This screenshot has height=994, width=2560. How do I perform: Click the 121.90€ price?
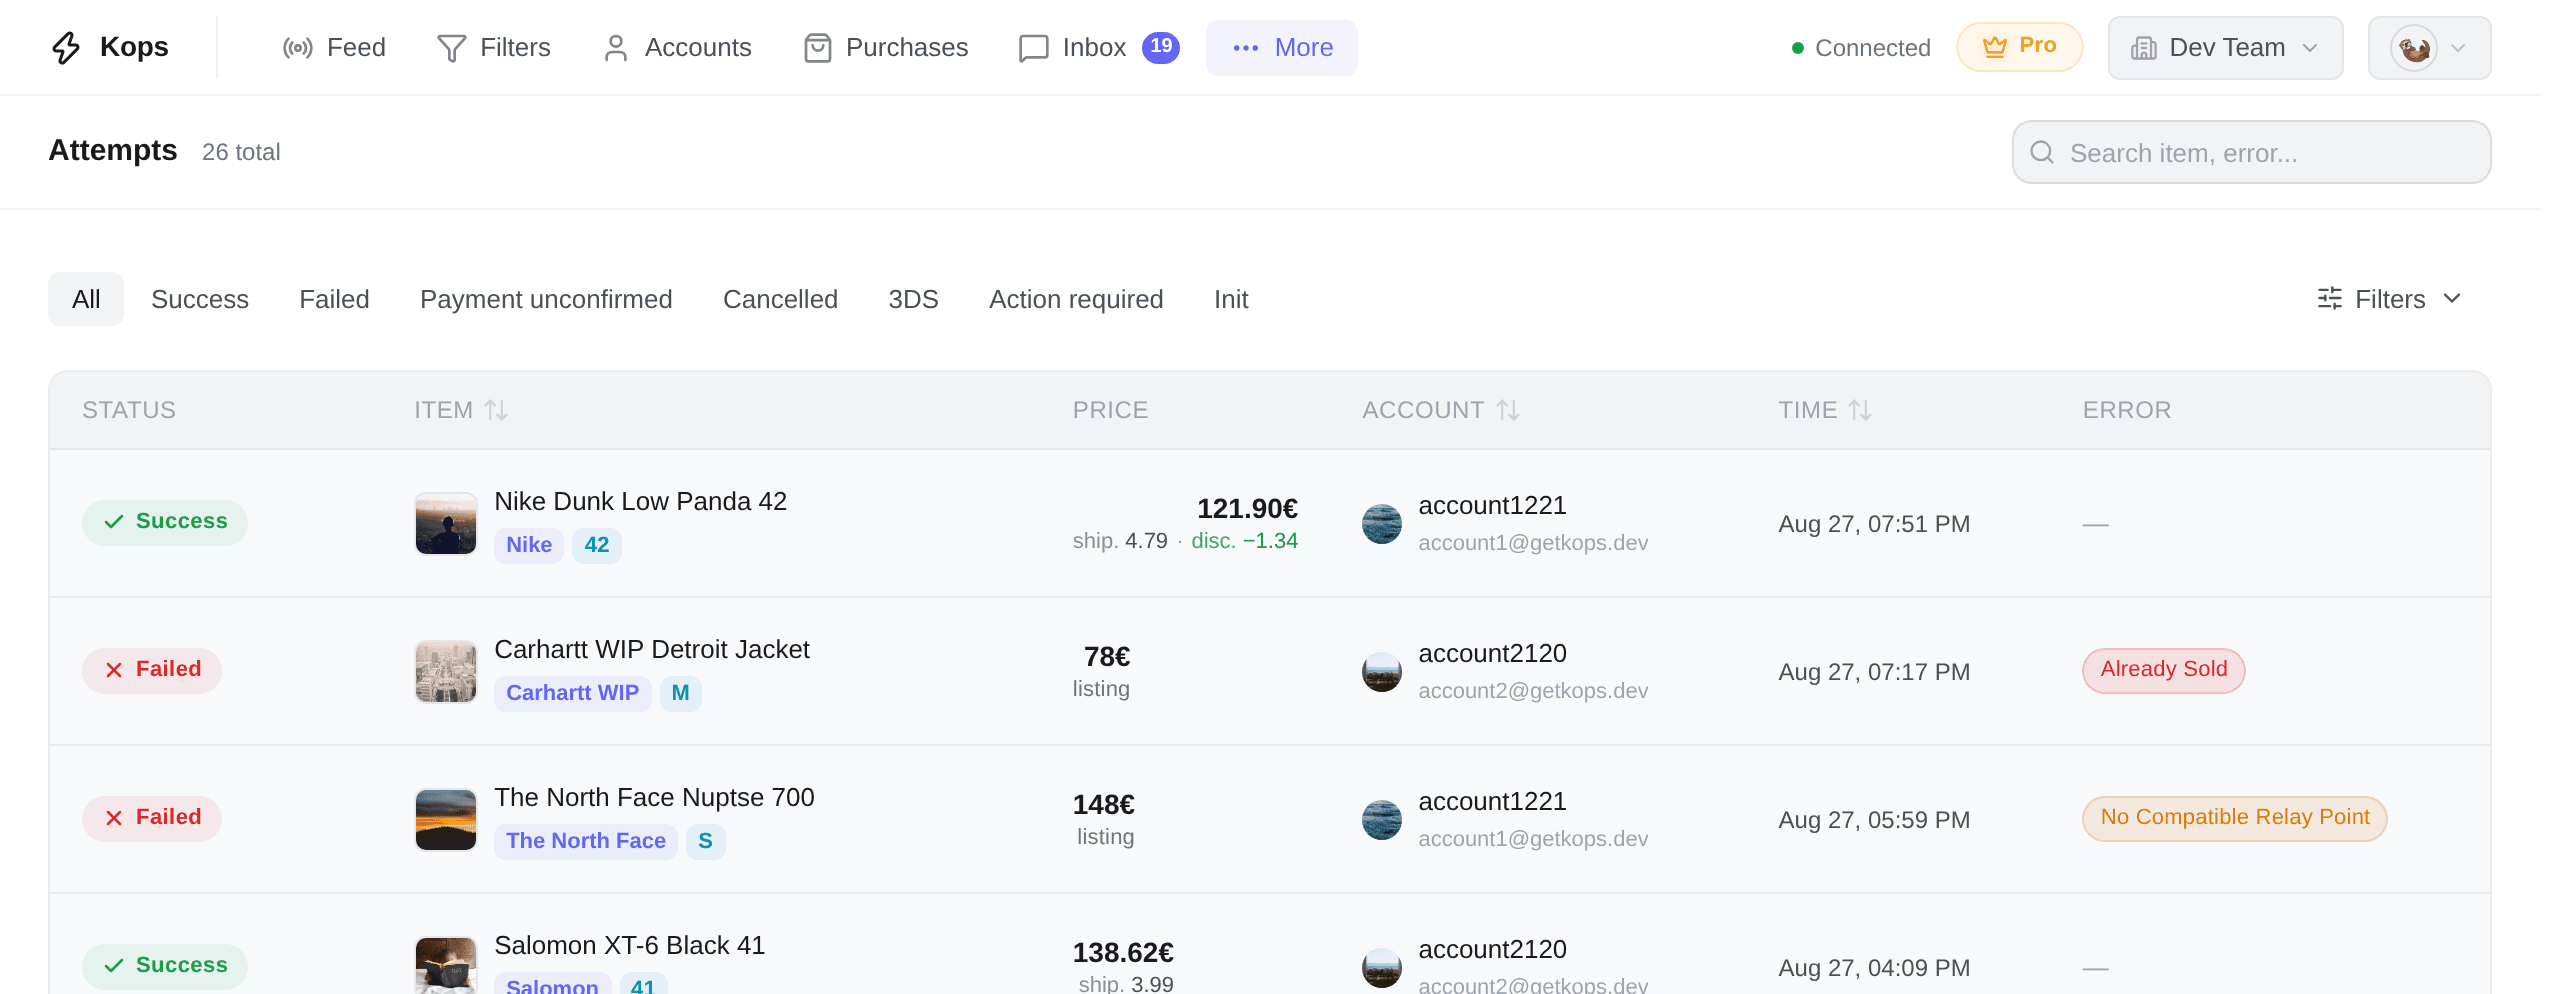click(x=1247, y=509)
